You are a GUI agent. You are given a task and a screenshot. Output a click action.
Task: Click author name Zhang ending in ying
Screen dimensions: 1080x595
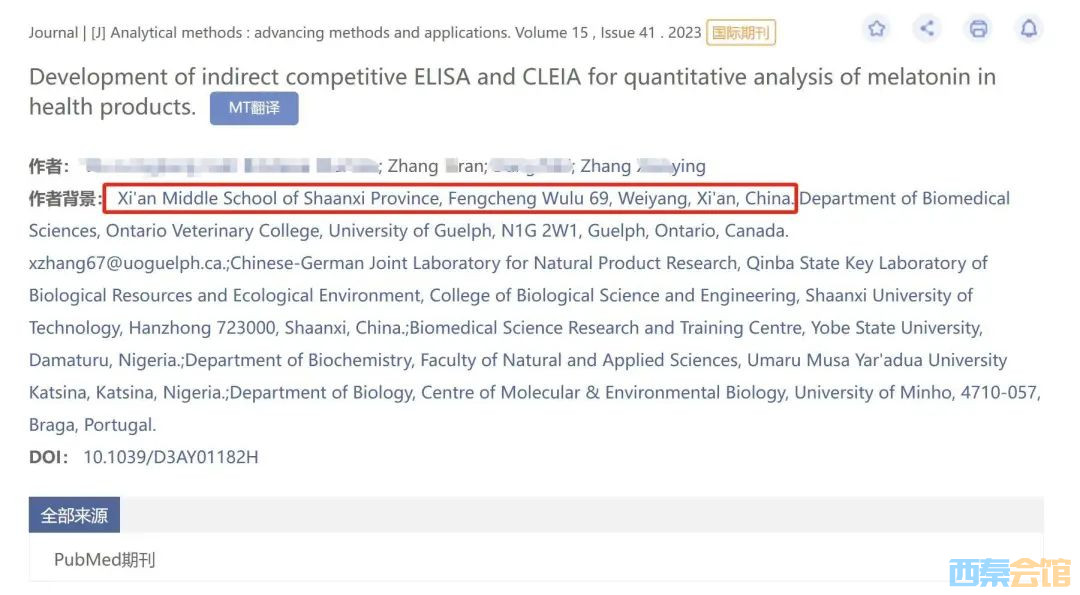pos(643,166)
